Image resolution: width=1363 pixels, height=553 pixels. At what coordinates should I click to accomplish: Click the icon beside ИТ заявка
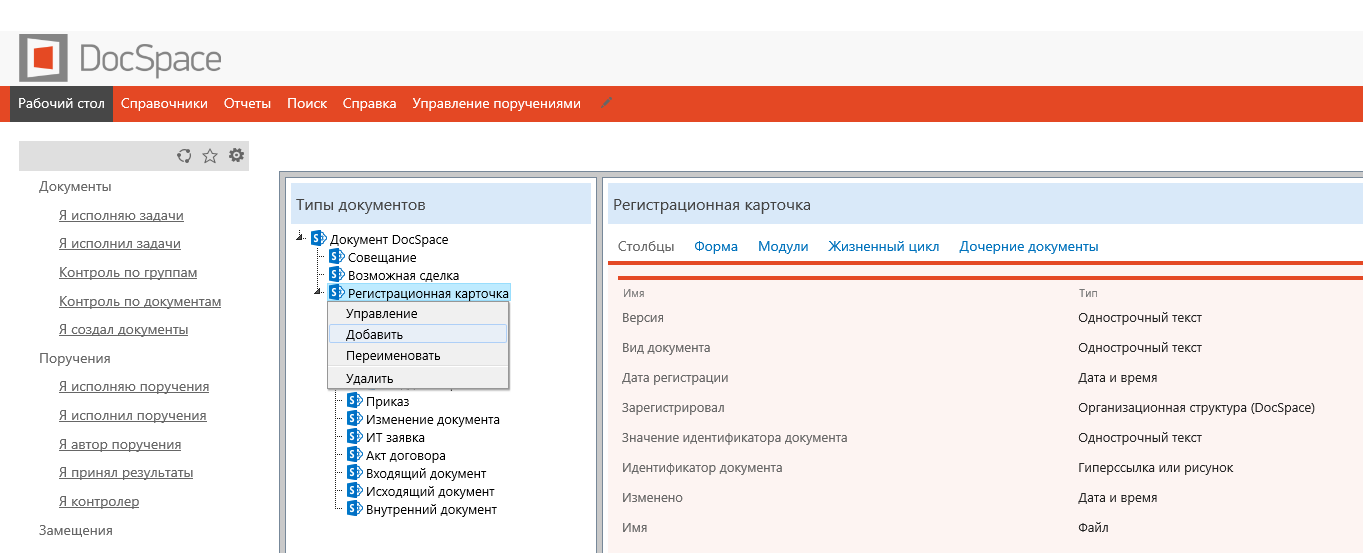click(355, 437)
